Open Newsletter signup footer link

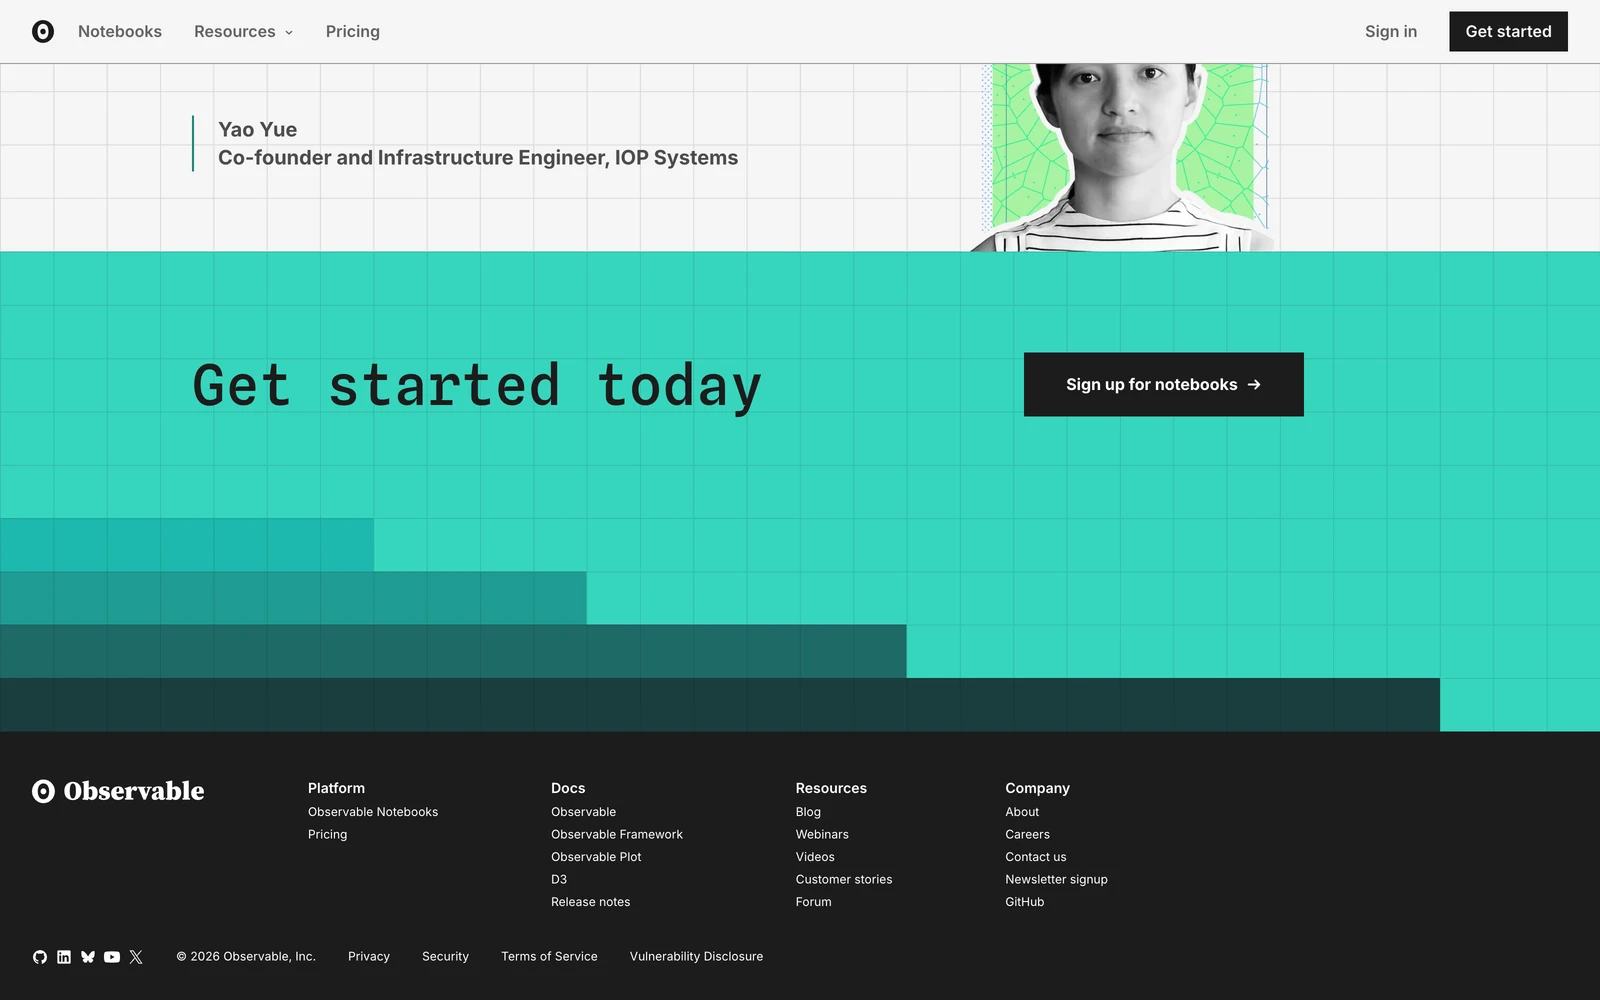pos(1056,879)
